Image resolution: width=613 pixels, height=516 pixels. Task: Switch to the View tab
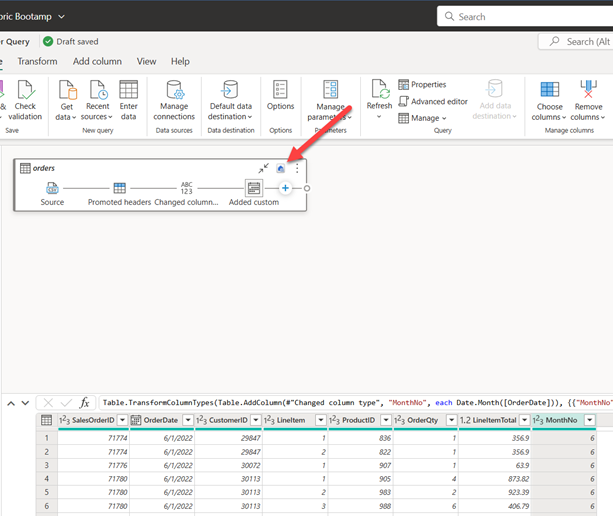point(146,62)
